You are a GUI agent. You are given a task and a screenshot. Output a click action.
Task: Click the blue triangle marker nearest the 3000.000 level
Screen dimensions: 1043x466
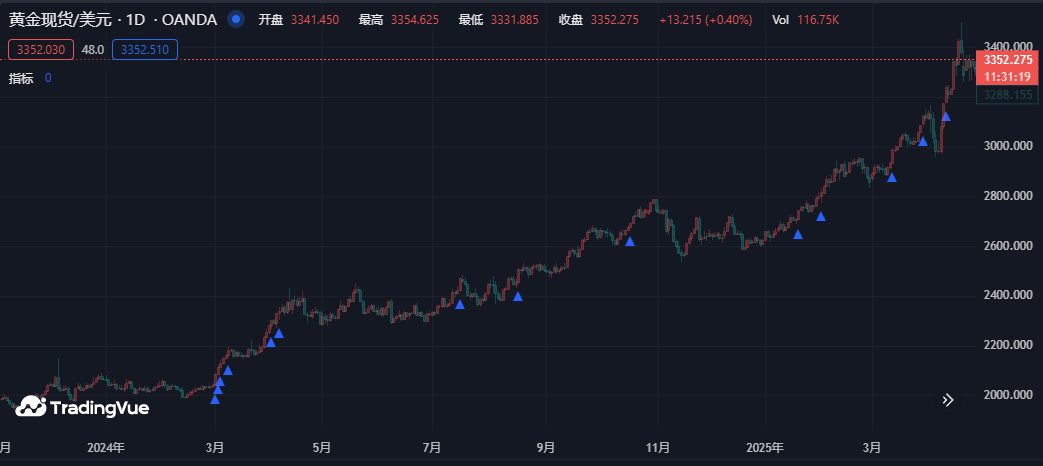[x=923, y=142]
